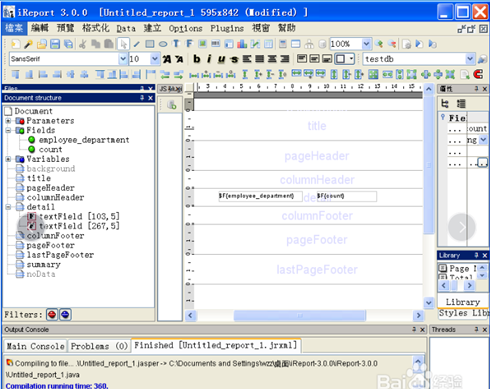Toggle underline text formatting
The height and width of the screenshot is (389, 490).
click(x=221, y=59)
